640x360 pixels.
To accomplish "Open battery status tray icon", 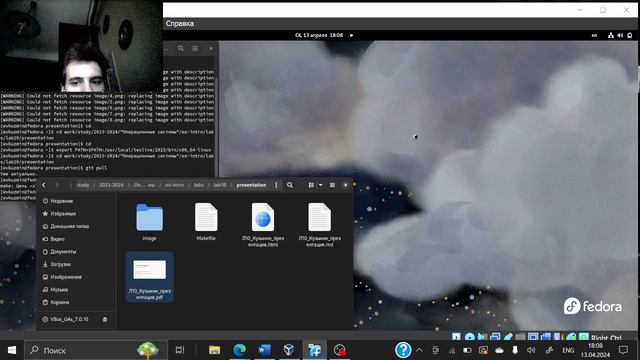I will tap(467, 350).
